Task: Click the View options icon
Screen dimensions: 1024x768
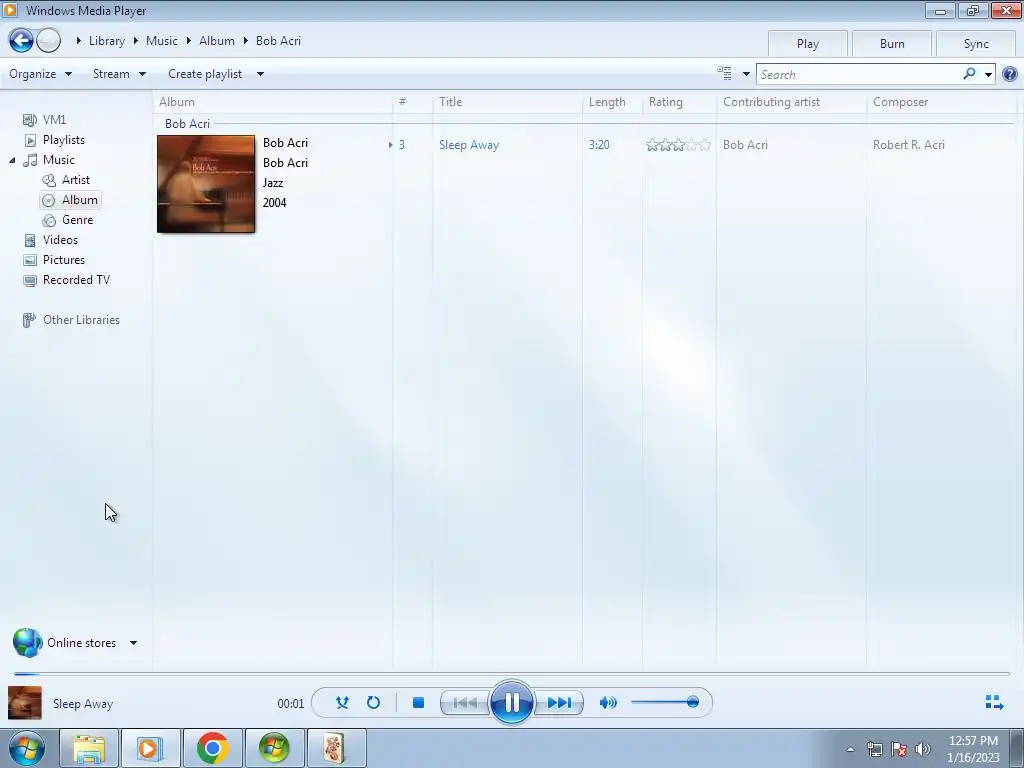Action: 724,73
